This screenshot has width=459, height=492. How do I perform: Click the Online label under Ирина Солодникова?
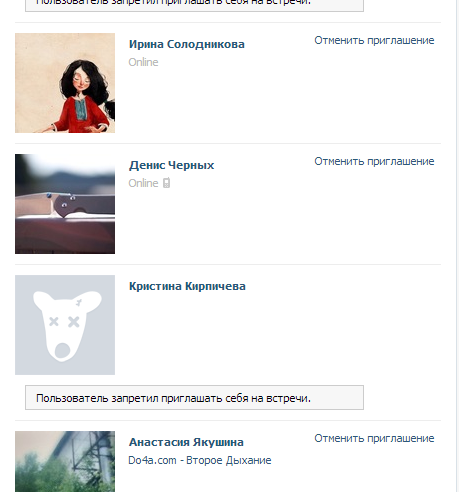coord(143,62)
